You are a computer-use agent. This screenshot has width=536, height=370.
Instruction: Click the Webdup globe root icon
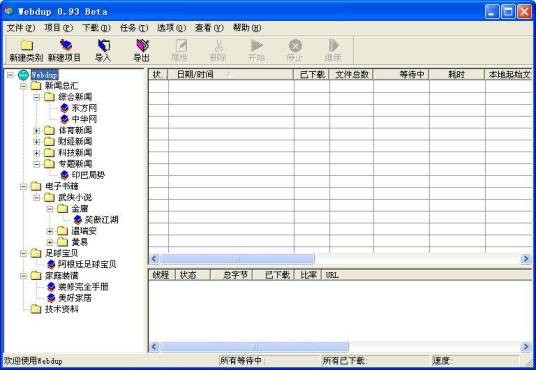24,75
